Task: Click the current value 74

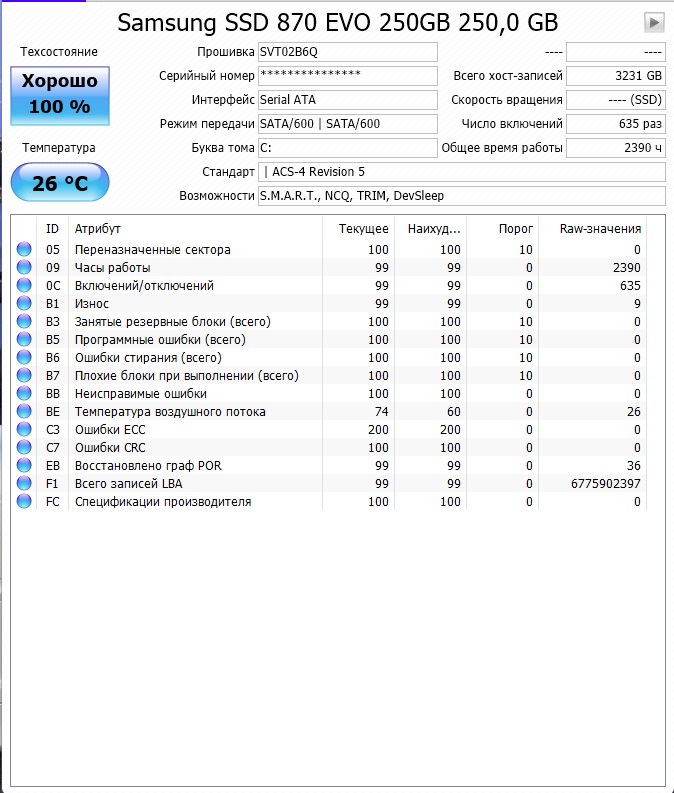Action: 382,412
